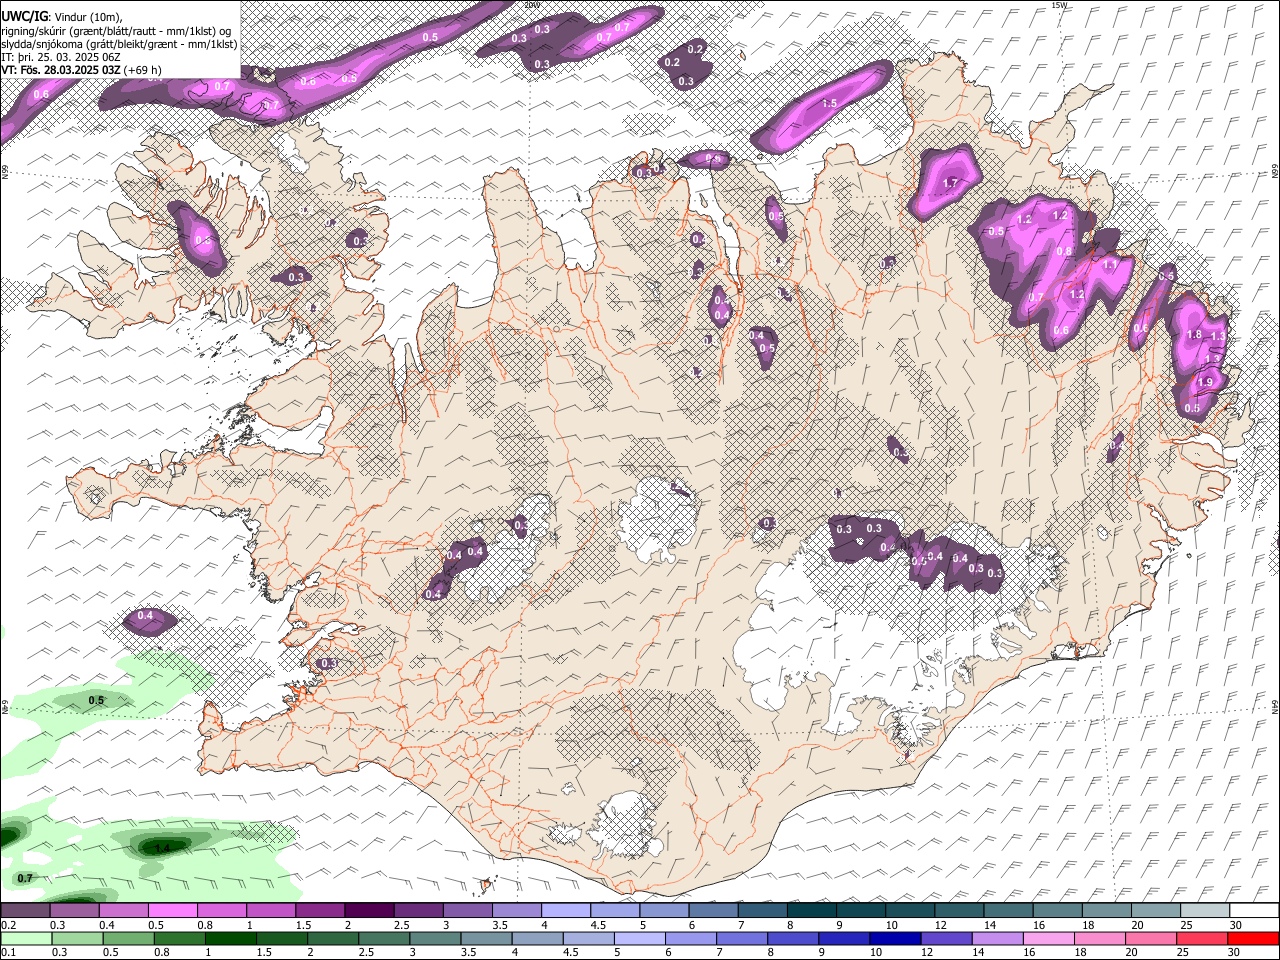Viewport: 1280px width, 960px height.
Task: Select the light pink rain legend swatch at 16
Action: 1047,938
